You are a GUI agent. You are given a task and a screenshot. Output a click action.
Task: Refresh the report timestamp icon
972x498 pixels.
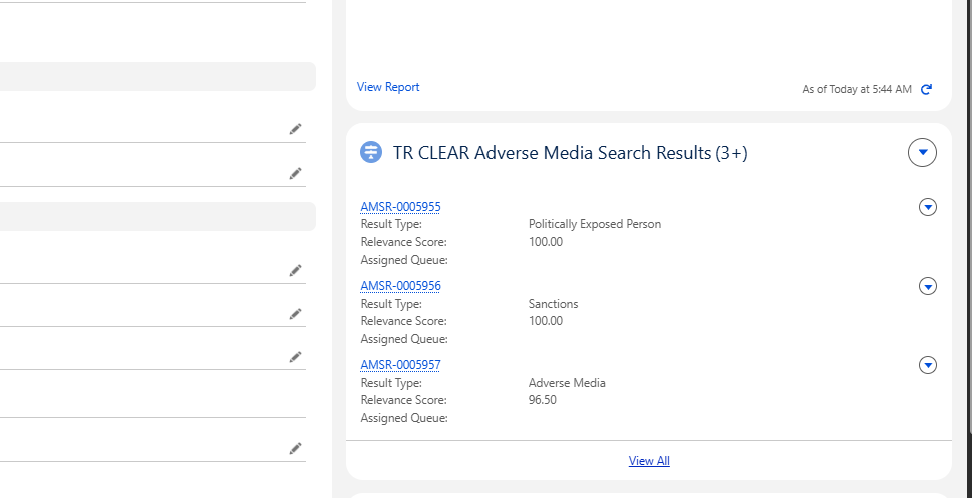(x=926, y=89)
